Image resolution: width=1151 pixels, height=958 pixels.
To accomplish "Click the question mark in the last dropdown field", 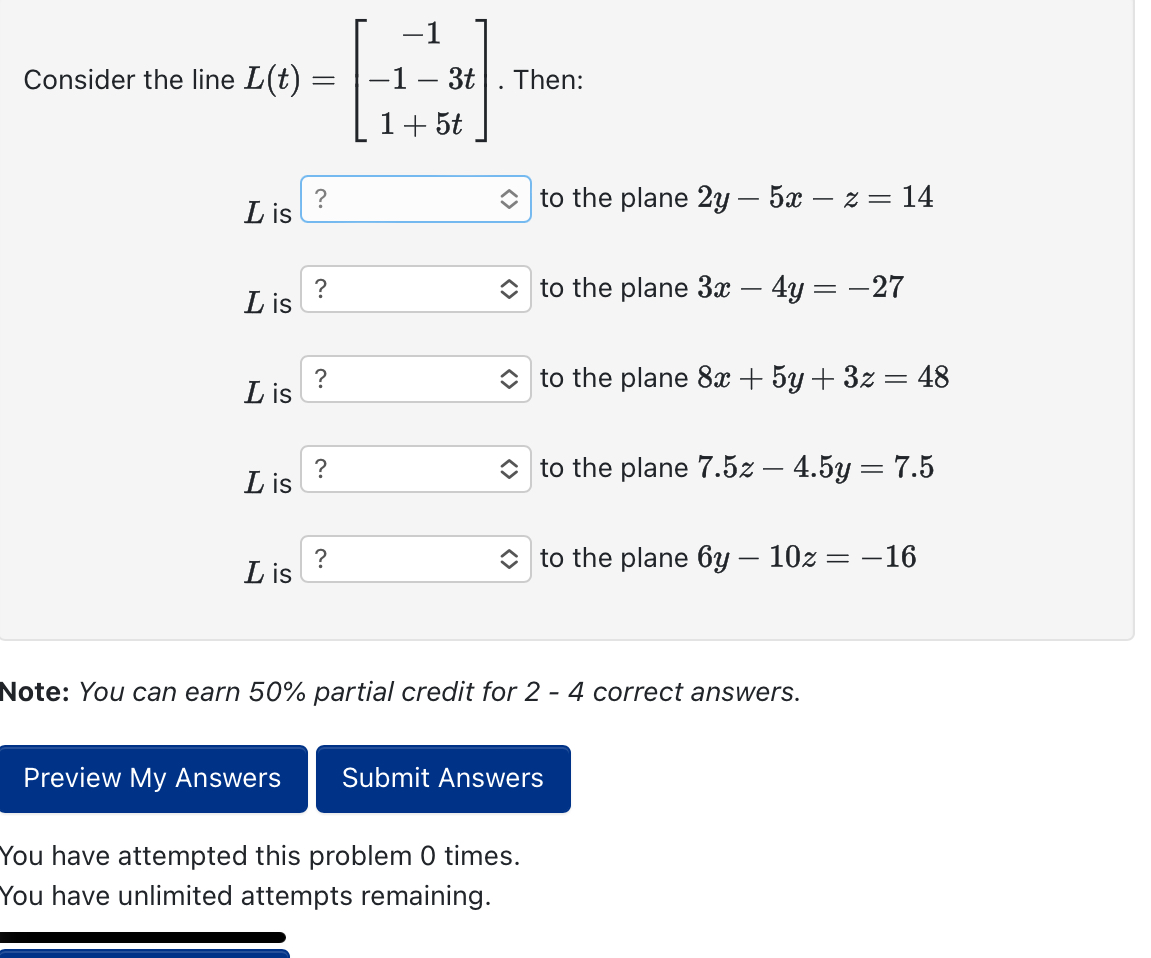I will 320,559.
